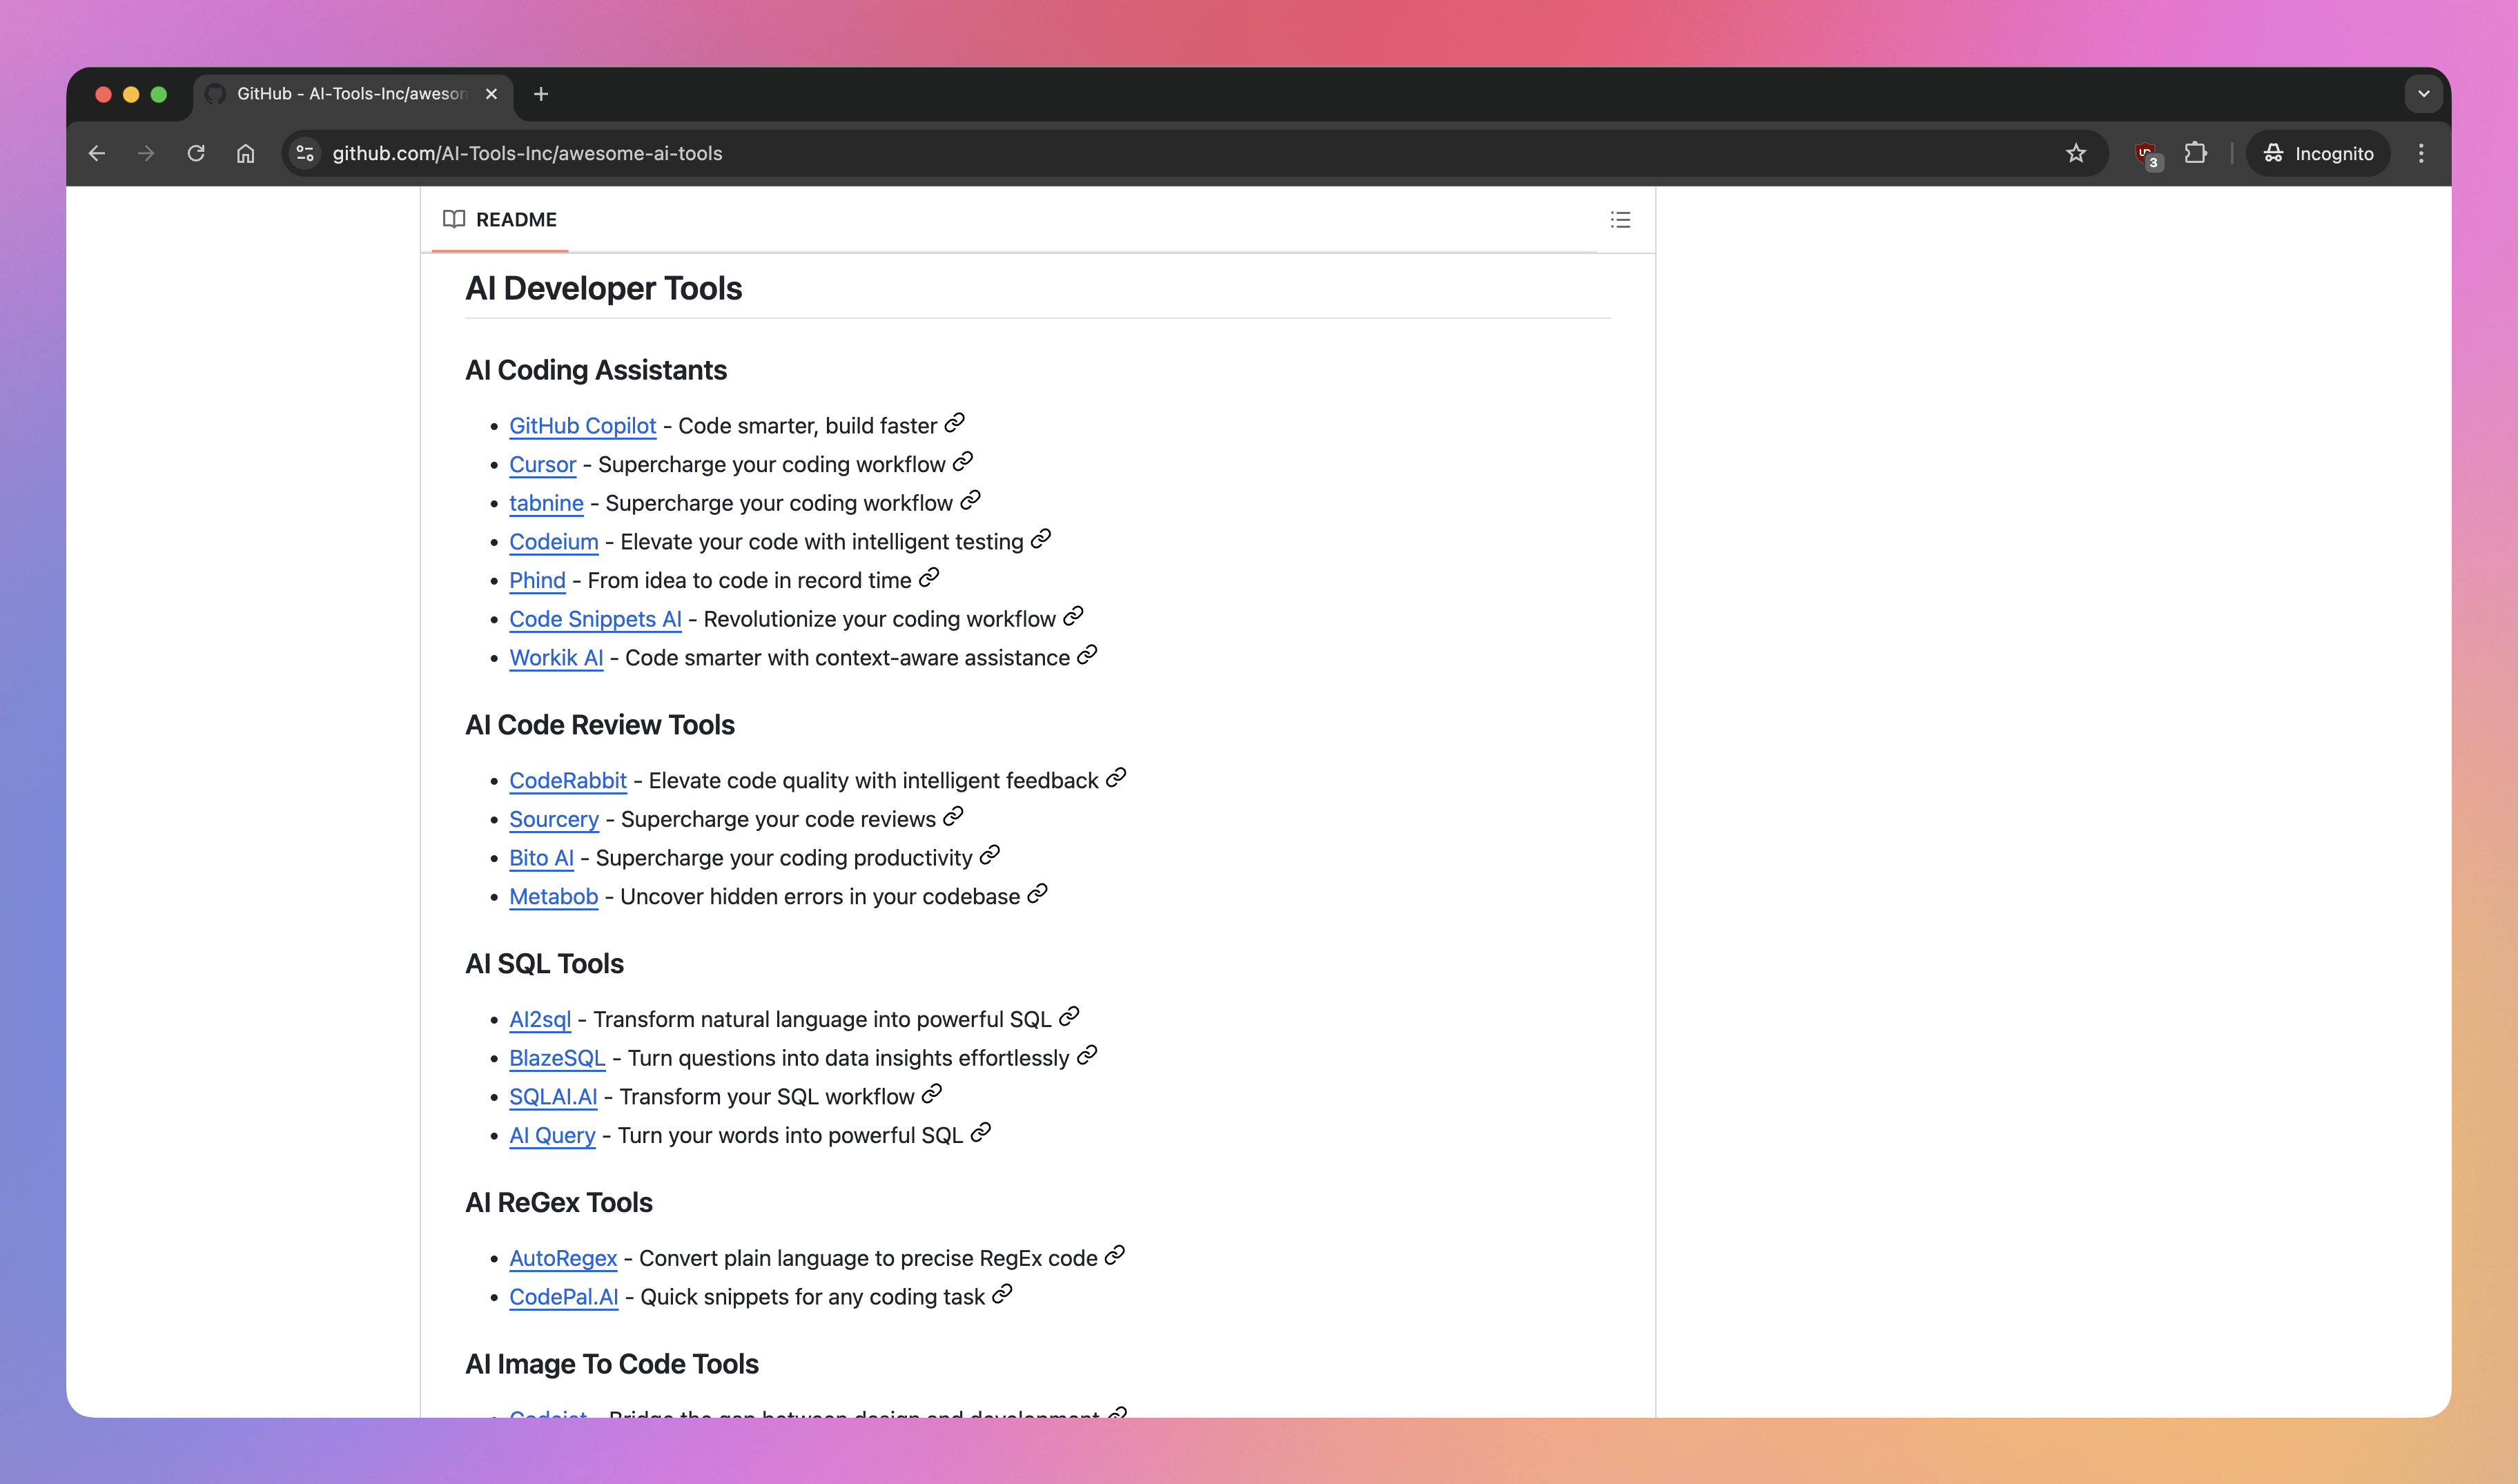Click the Incognito badge
Screen dimensions: 2518x1484
[2317, 153]
